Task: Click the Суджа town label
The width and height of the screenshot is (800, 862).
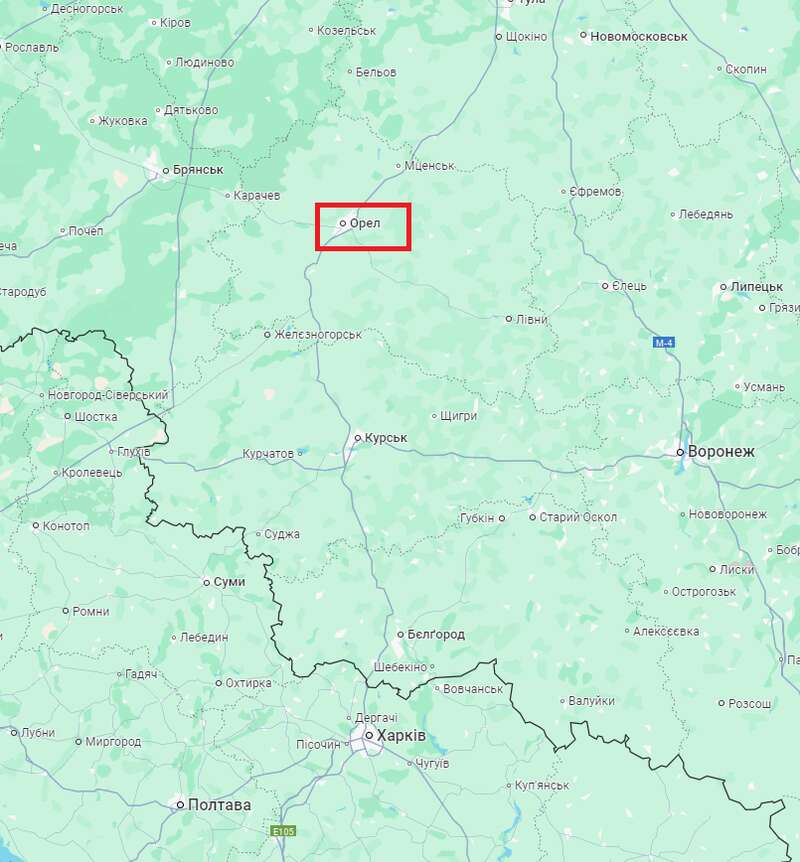Action: tap(282, 534)
